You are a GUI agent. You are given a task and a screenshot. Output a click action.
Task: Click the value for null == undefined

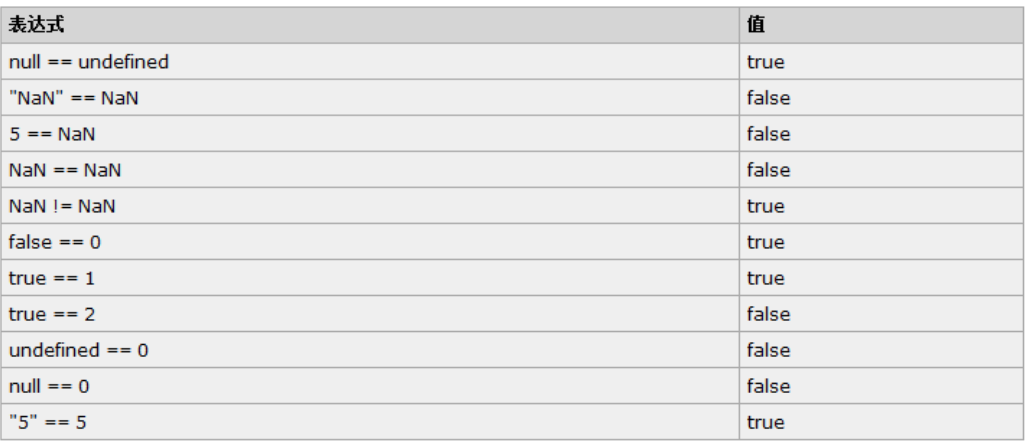point(765,62)
